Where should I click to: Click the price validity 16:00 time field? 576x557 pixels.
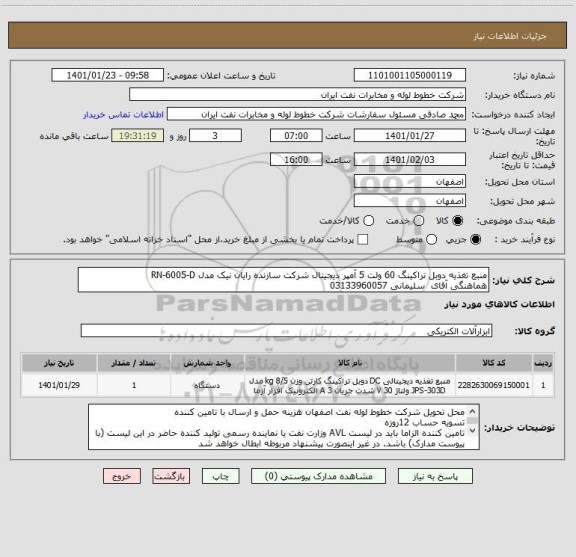[x=296, y=159]
